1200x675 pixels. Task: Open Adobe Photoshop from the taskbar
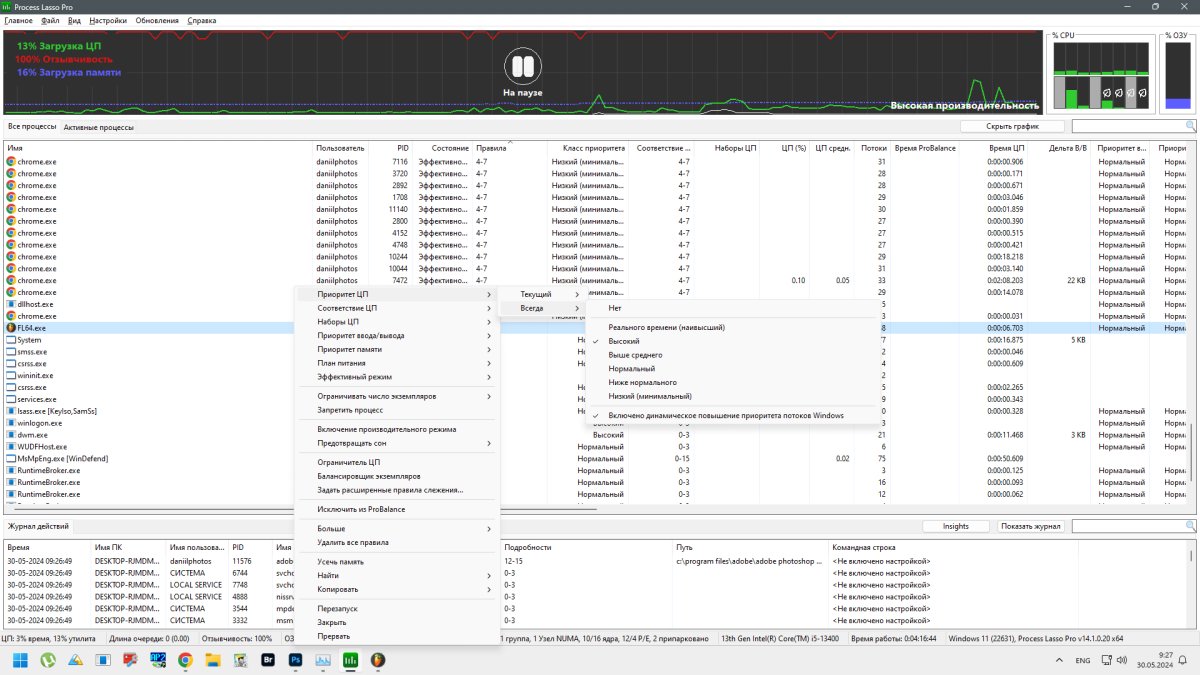tap(296, 660)
